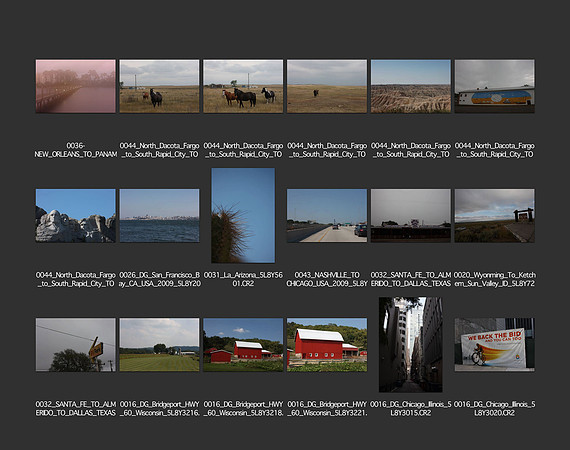Click the Bridgeport file name ending 3216
The image size is (570, 450).
(x=159, y=409)
